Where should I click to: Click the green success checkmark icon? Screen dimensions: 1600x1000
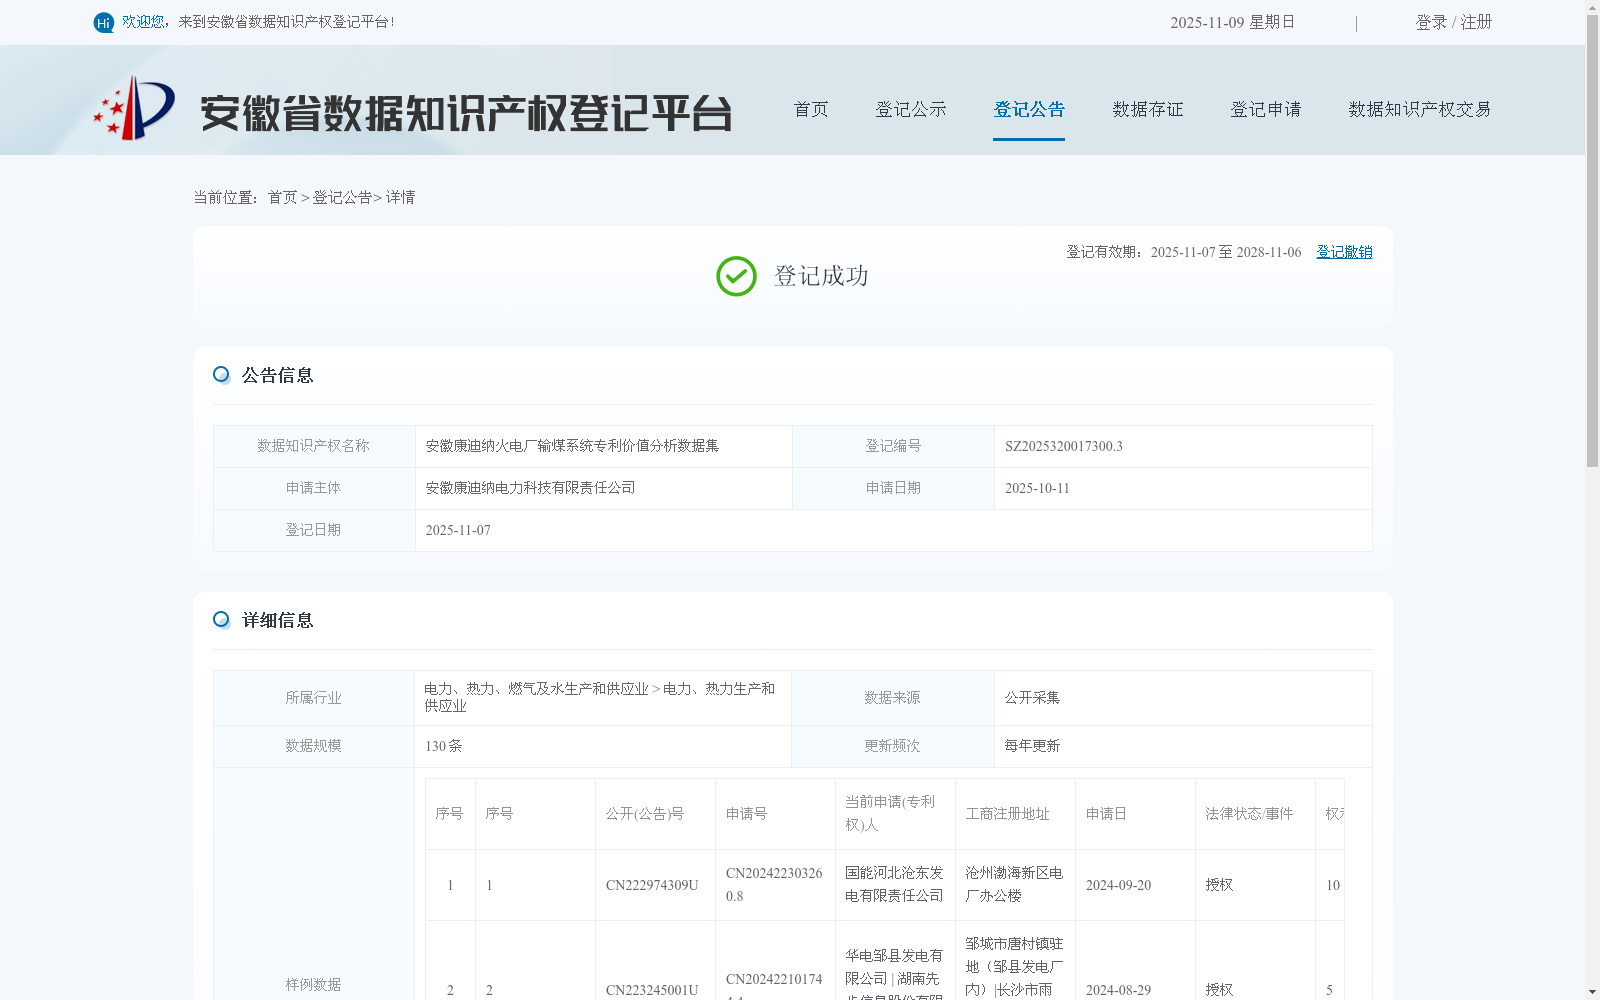point(736,276)
